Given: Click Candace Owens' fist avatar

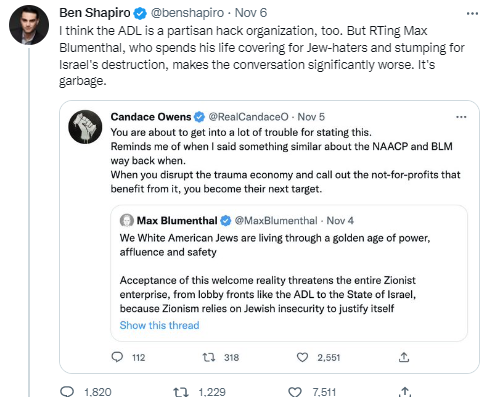Looking at the screenshot, I should click(x=85, y=127).
